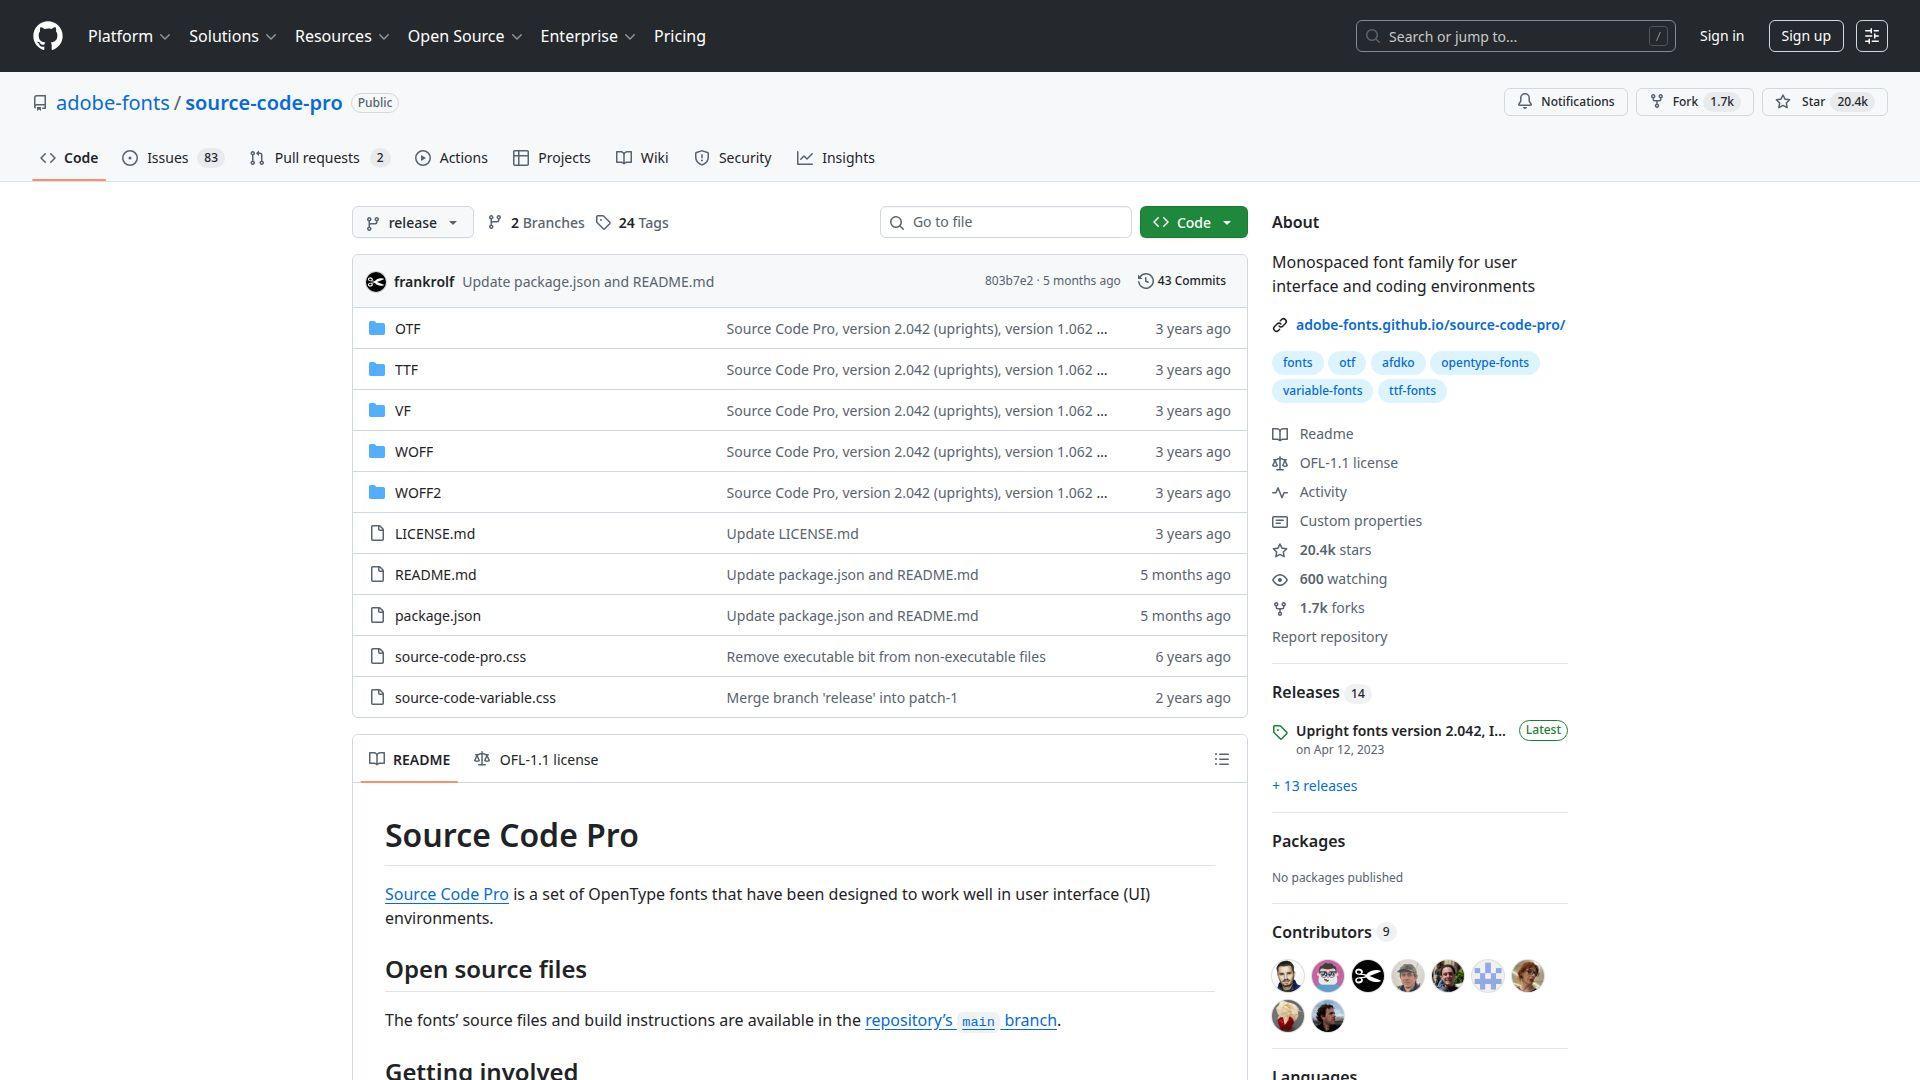The image size is (1920, 1080).
Task: View commit history via the clock icon
Action: (1146, 281)
